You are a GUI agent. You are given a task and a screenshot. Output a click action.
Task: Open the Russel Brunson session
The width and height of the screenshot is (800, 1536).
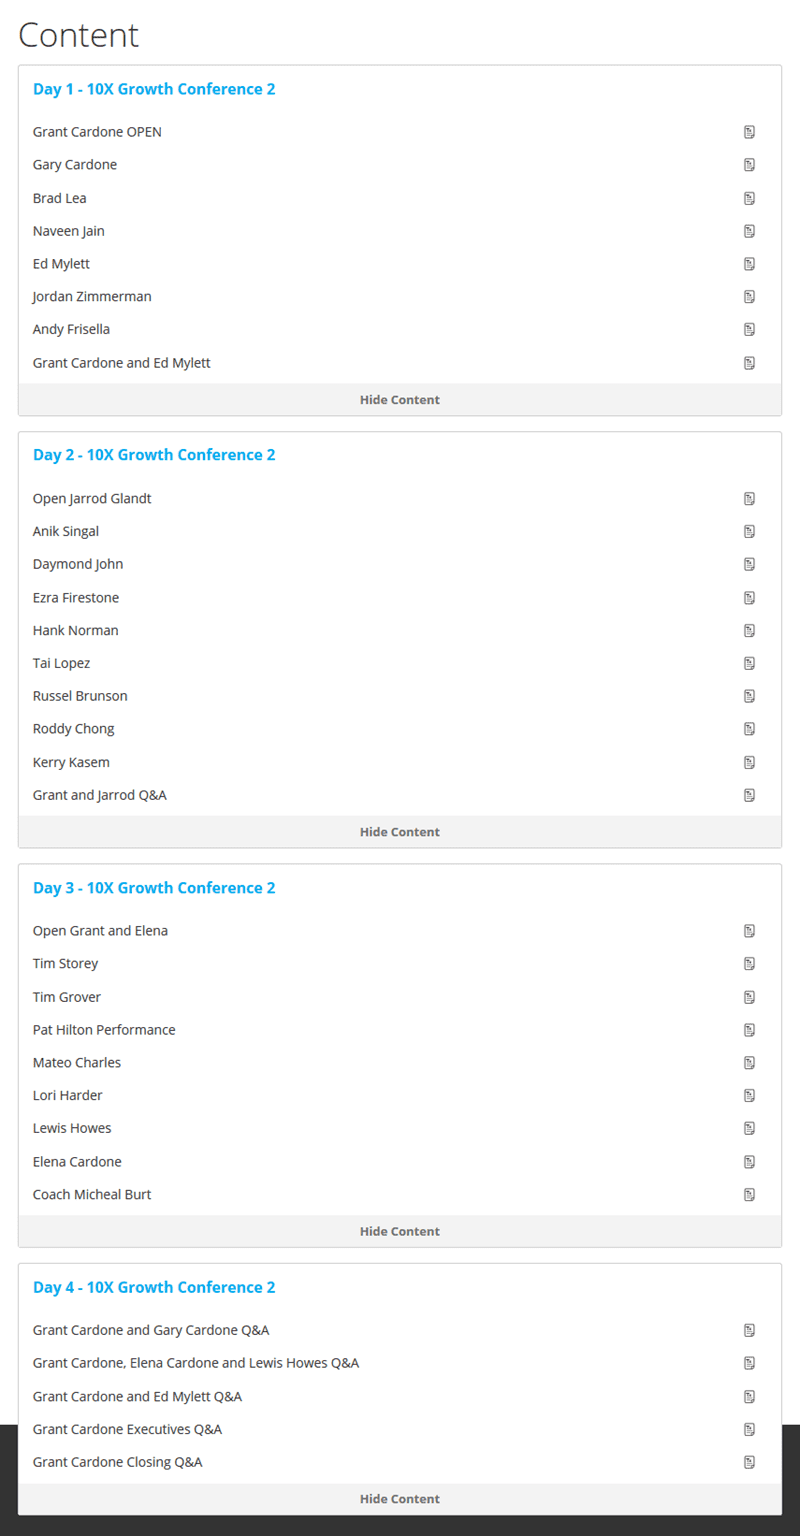point(80,696)
